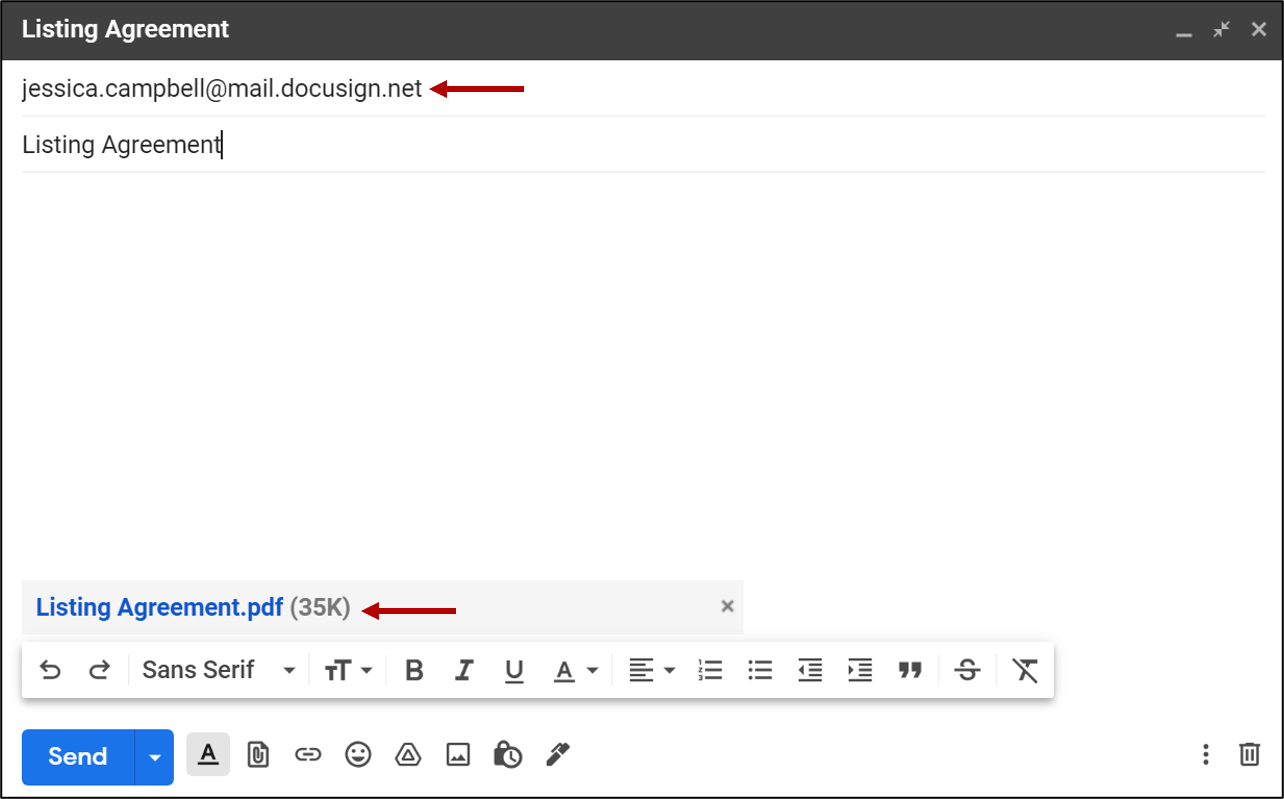Screen dimensions: 1284x799
Task: Open the text size dropdown
Action: click(x=348, y=670)
